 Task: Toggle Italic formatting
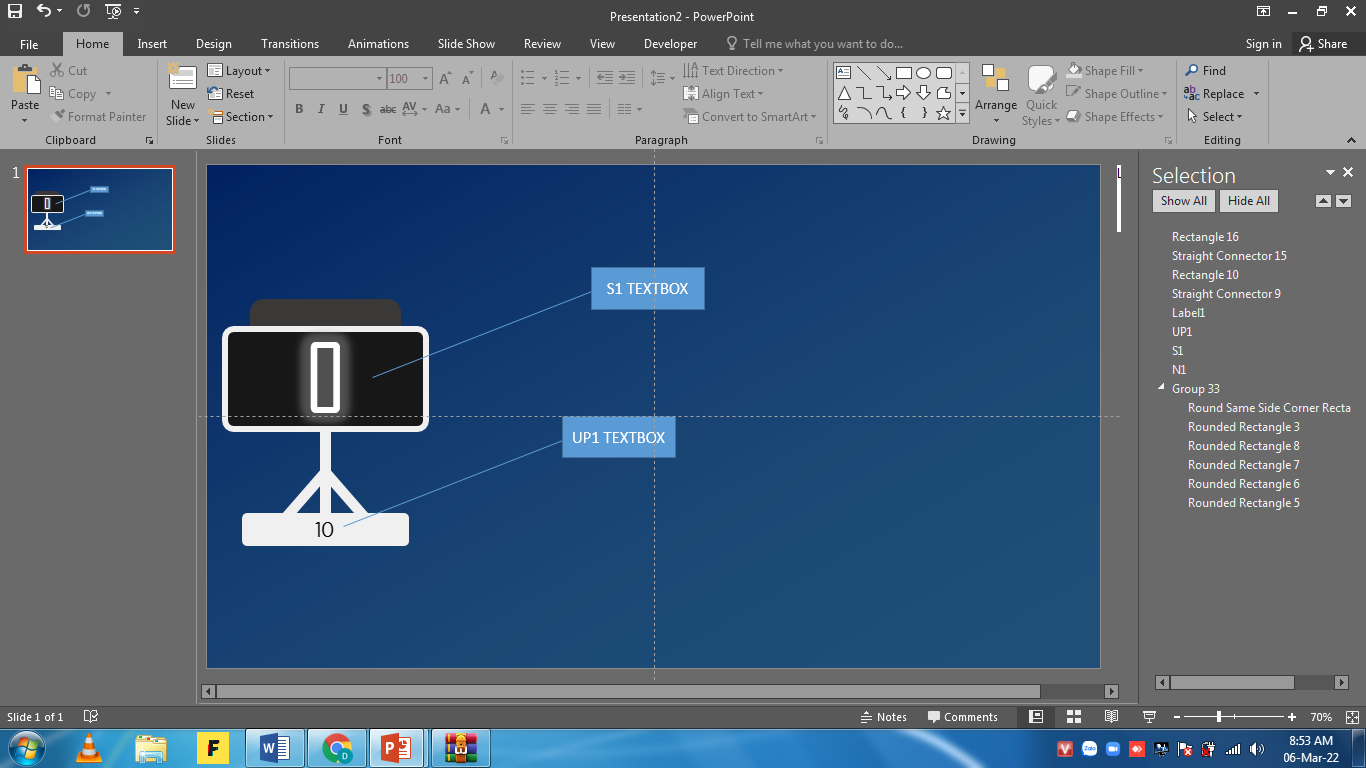tap(321, 109)
